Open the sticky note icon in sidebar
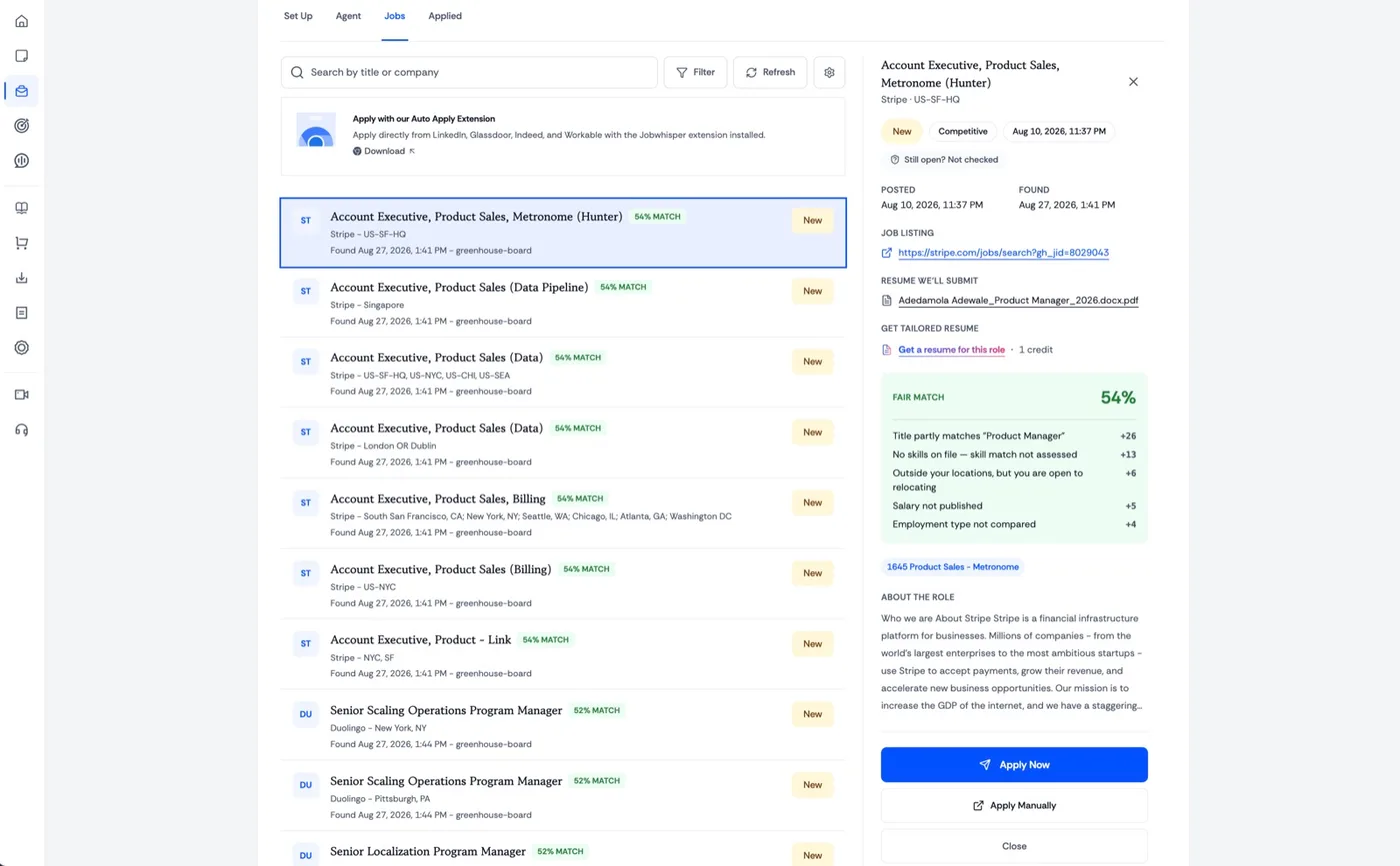1400x866 pixels. point(22,56)
